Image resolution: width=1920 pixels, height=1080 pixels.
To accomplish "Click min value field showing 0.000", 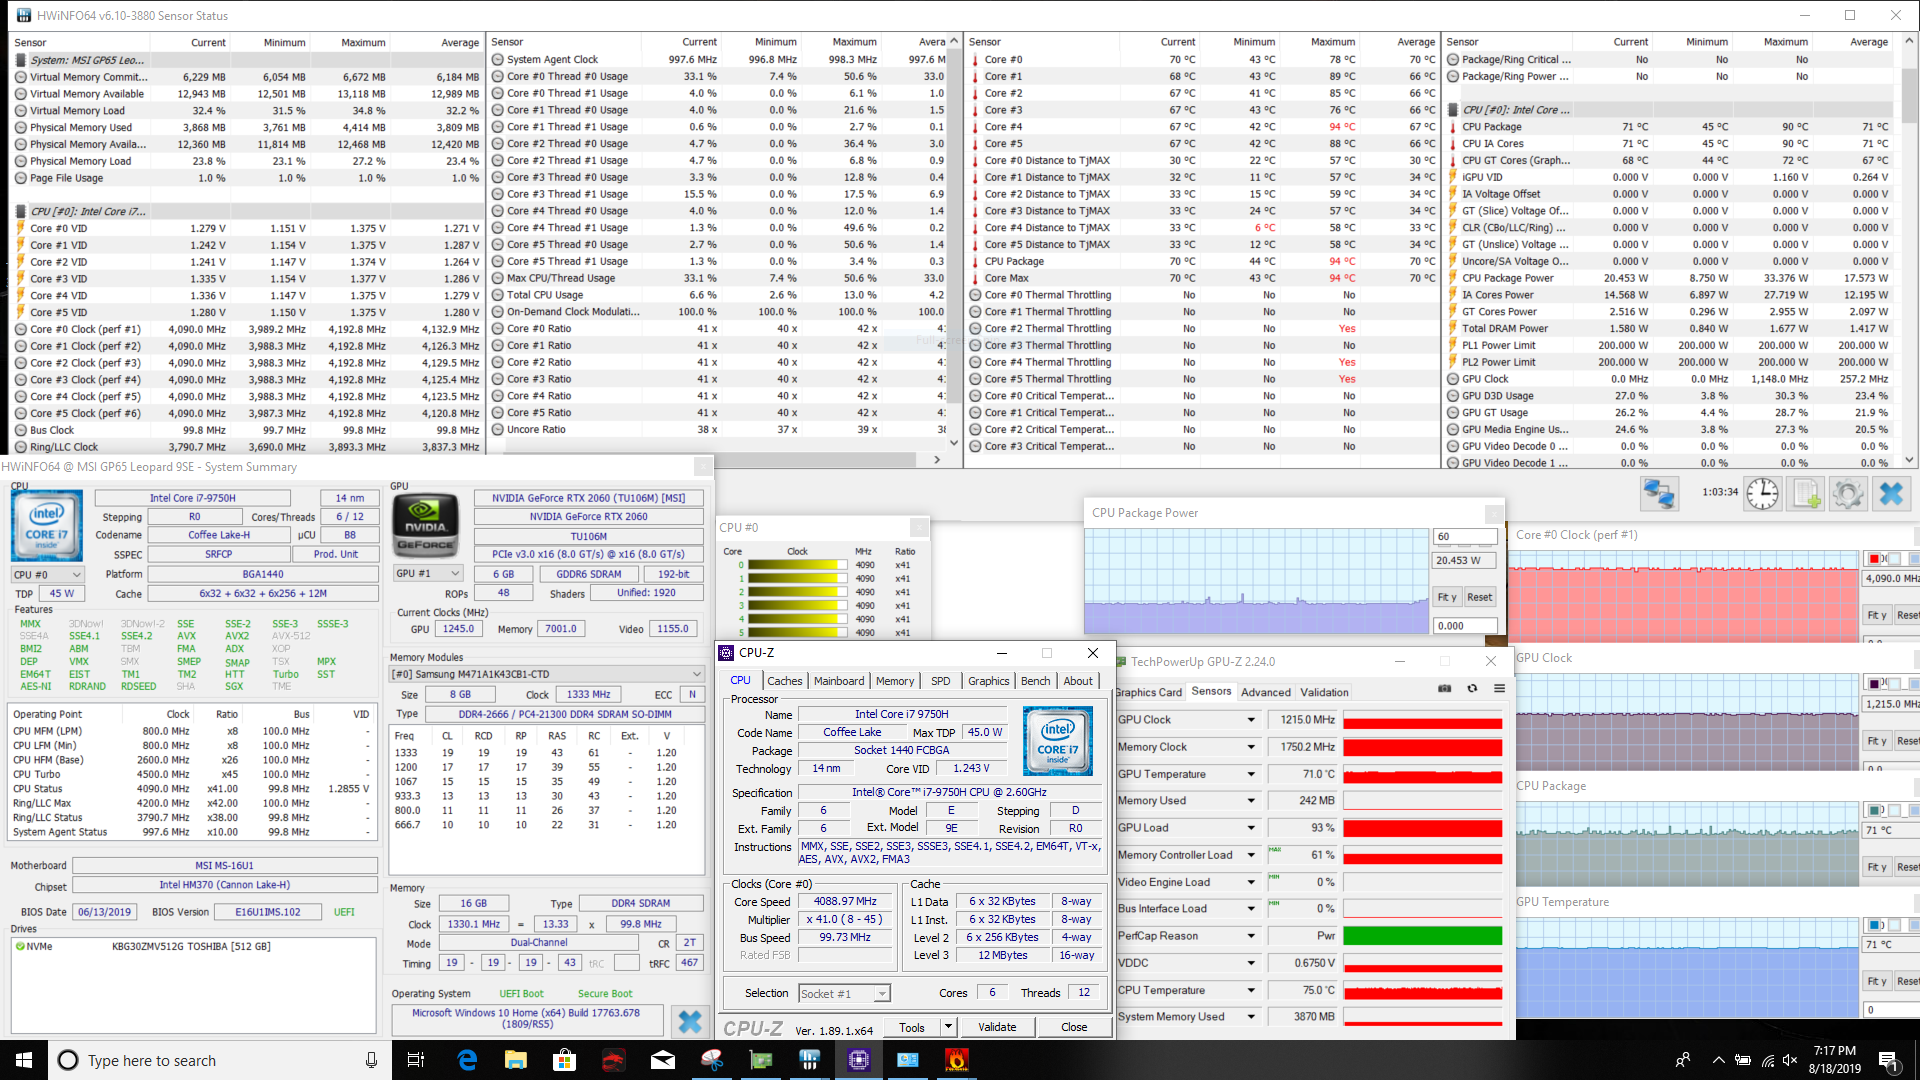I will click(x=1464, y=626).
